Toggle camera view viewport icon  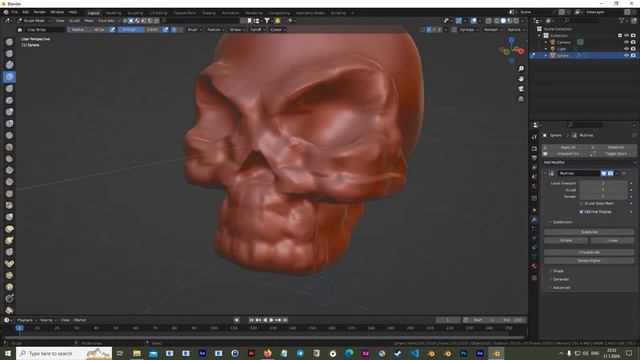coord(521,89)
